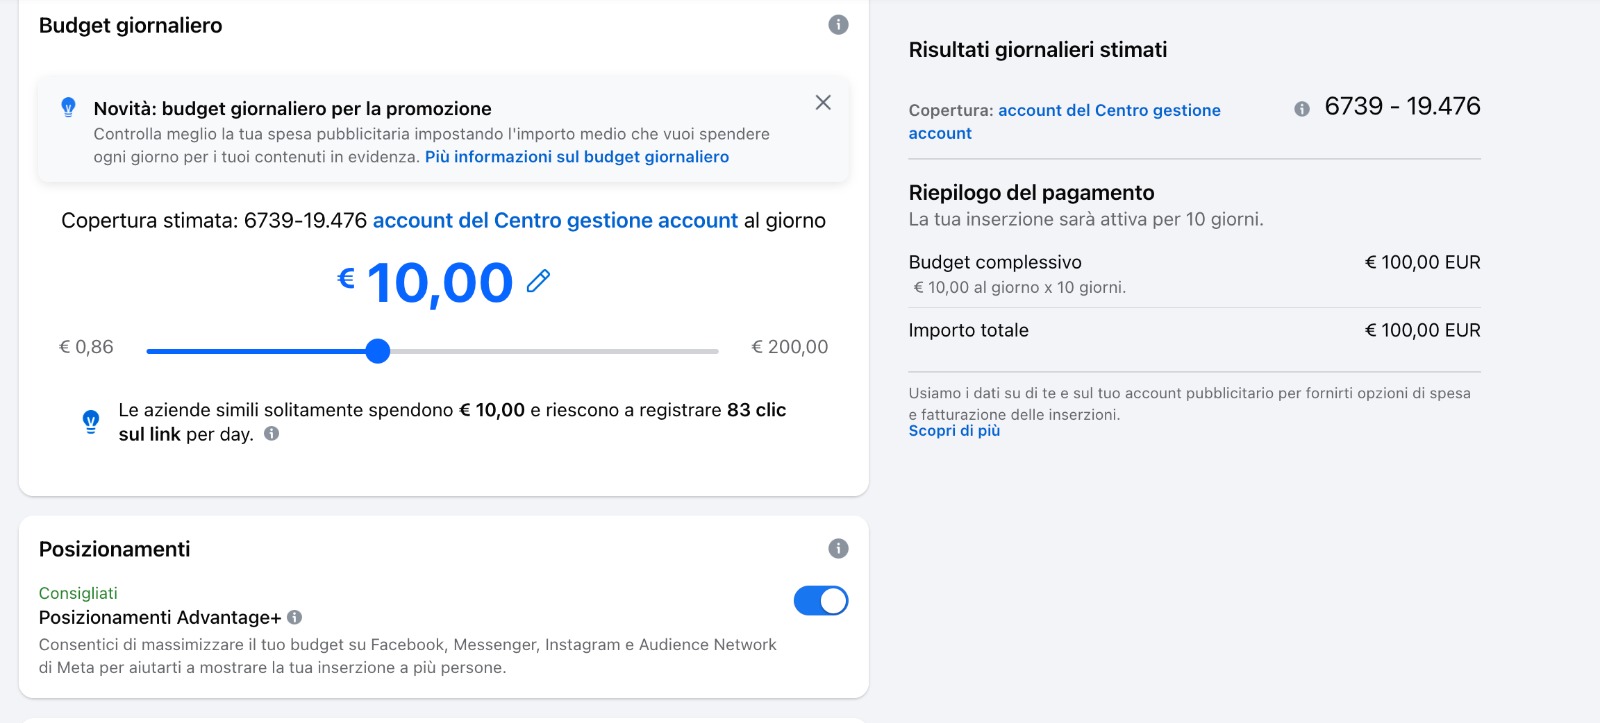The width and height of the screenshot is (1600, 723).
Task: Click the lightbulb icon in the Novità banner
Action: coord(68,107)
